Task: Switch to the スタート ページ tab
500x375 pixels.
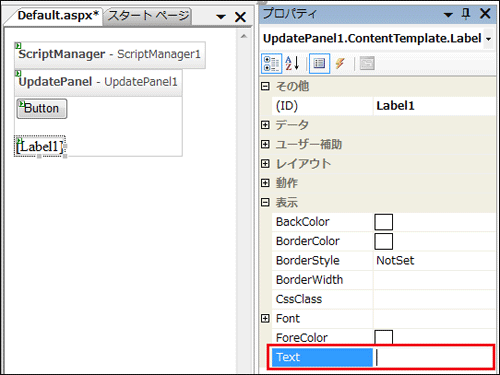Action: (148, 16)
